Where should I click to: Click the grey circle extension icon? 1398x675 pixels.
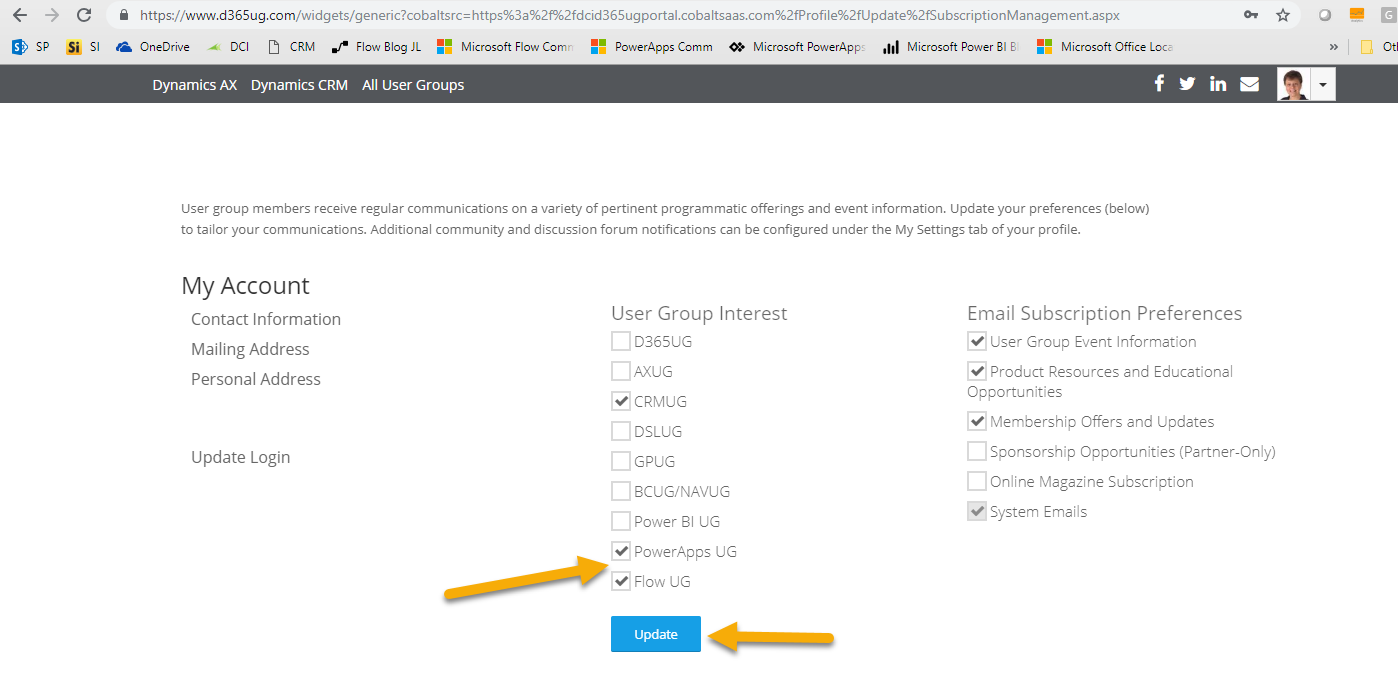1325,15
